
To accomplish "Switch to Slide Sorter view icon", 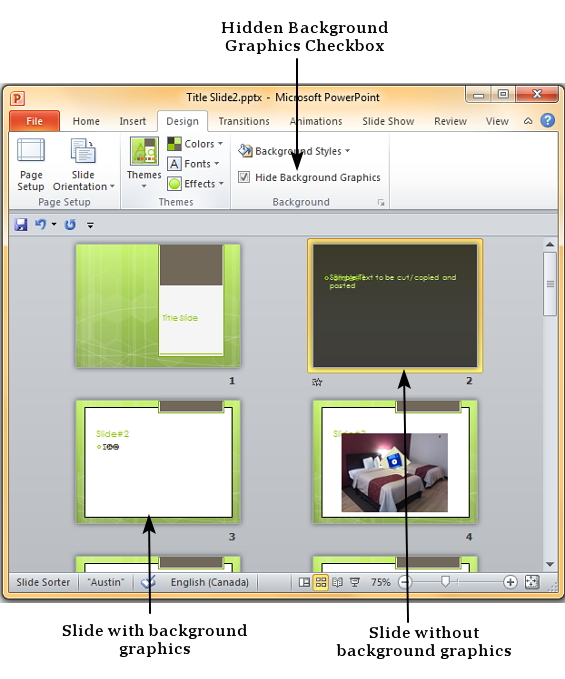I will pyautogui.click(x=321, y=582).
